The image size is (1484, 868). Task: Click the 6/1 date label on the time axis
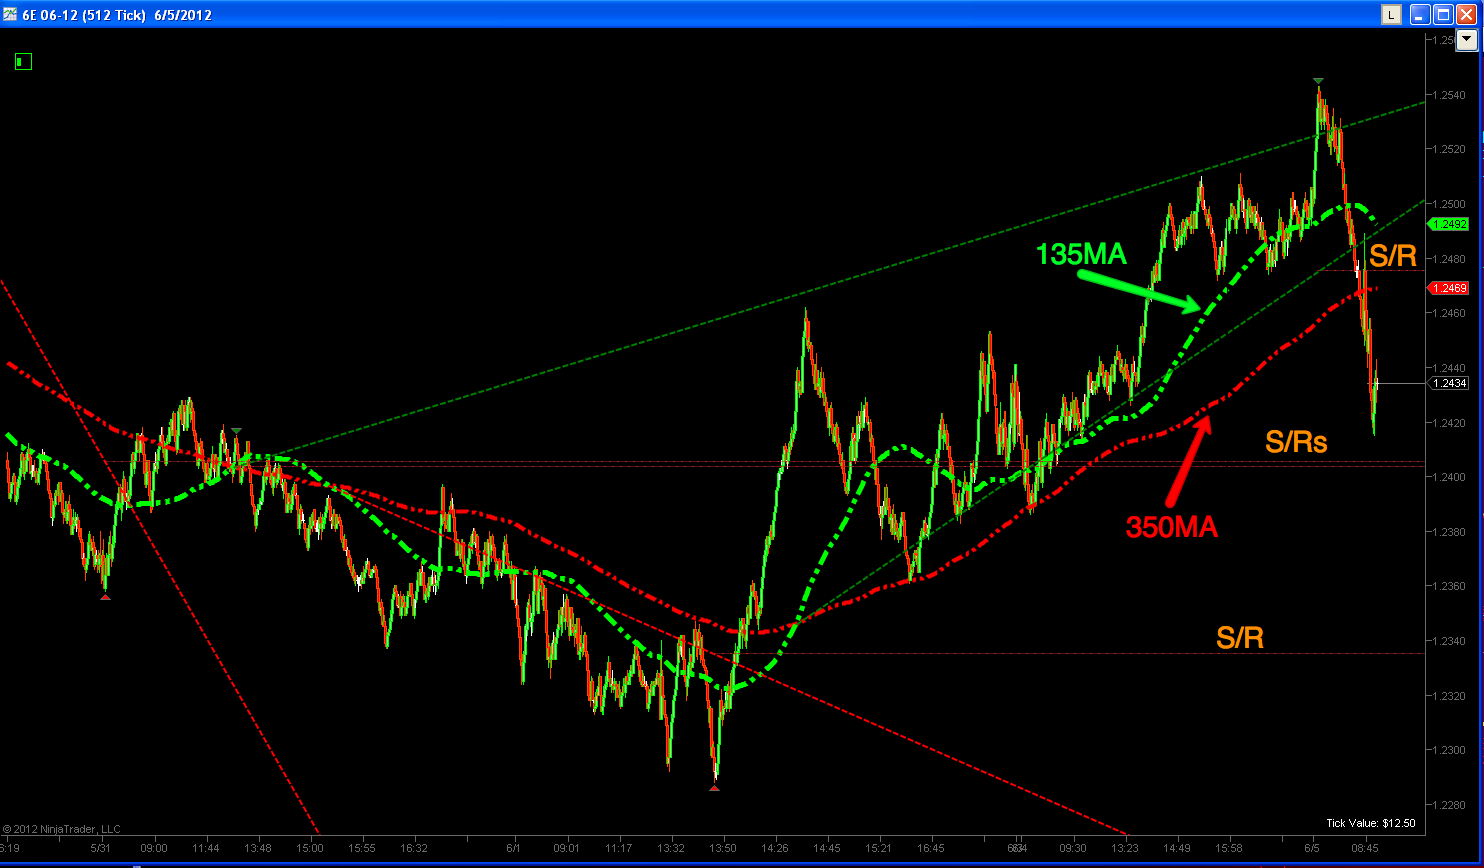514,848
